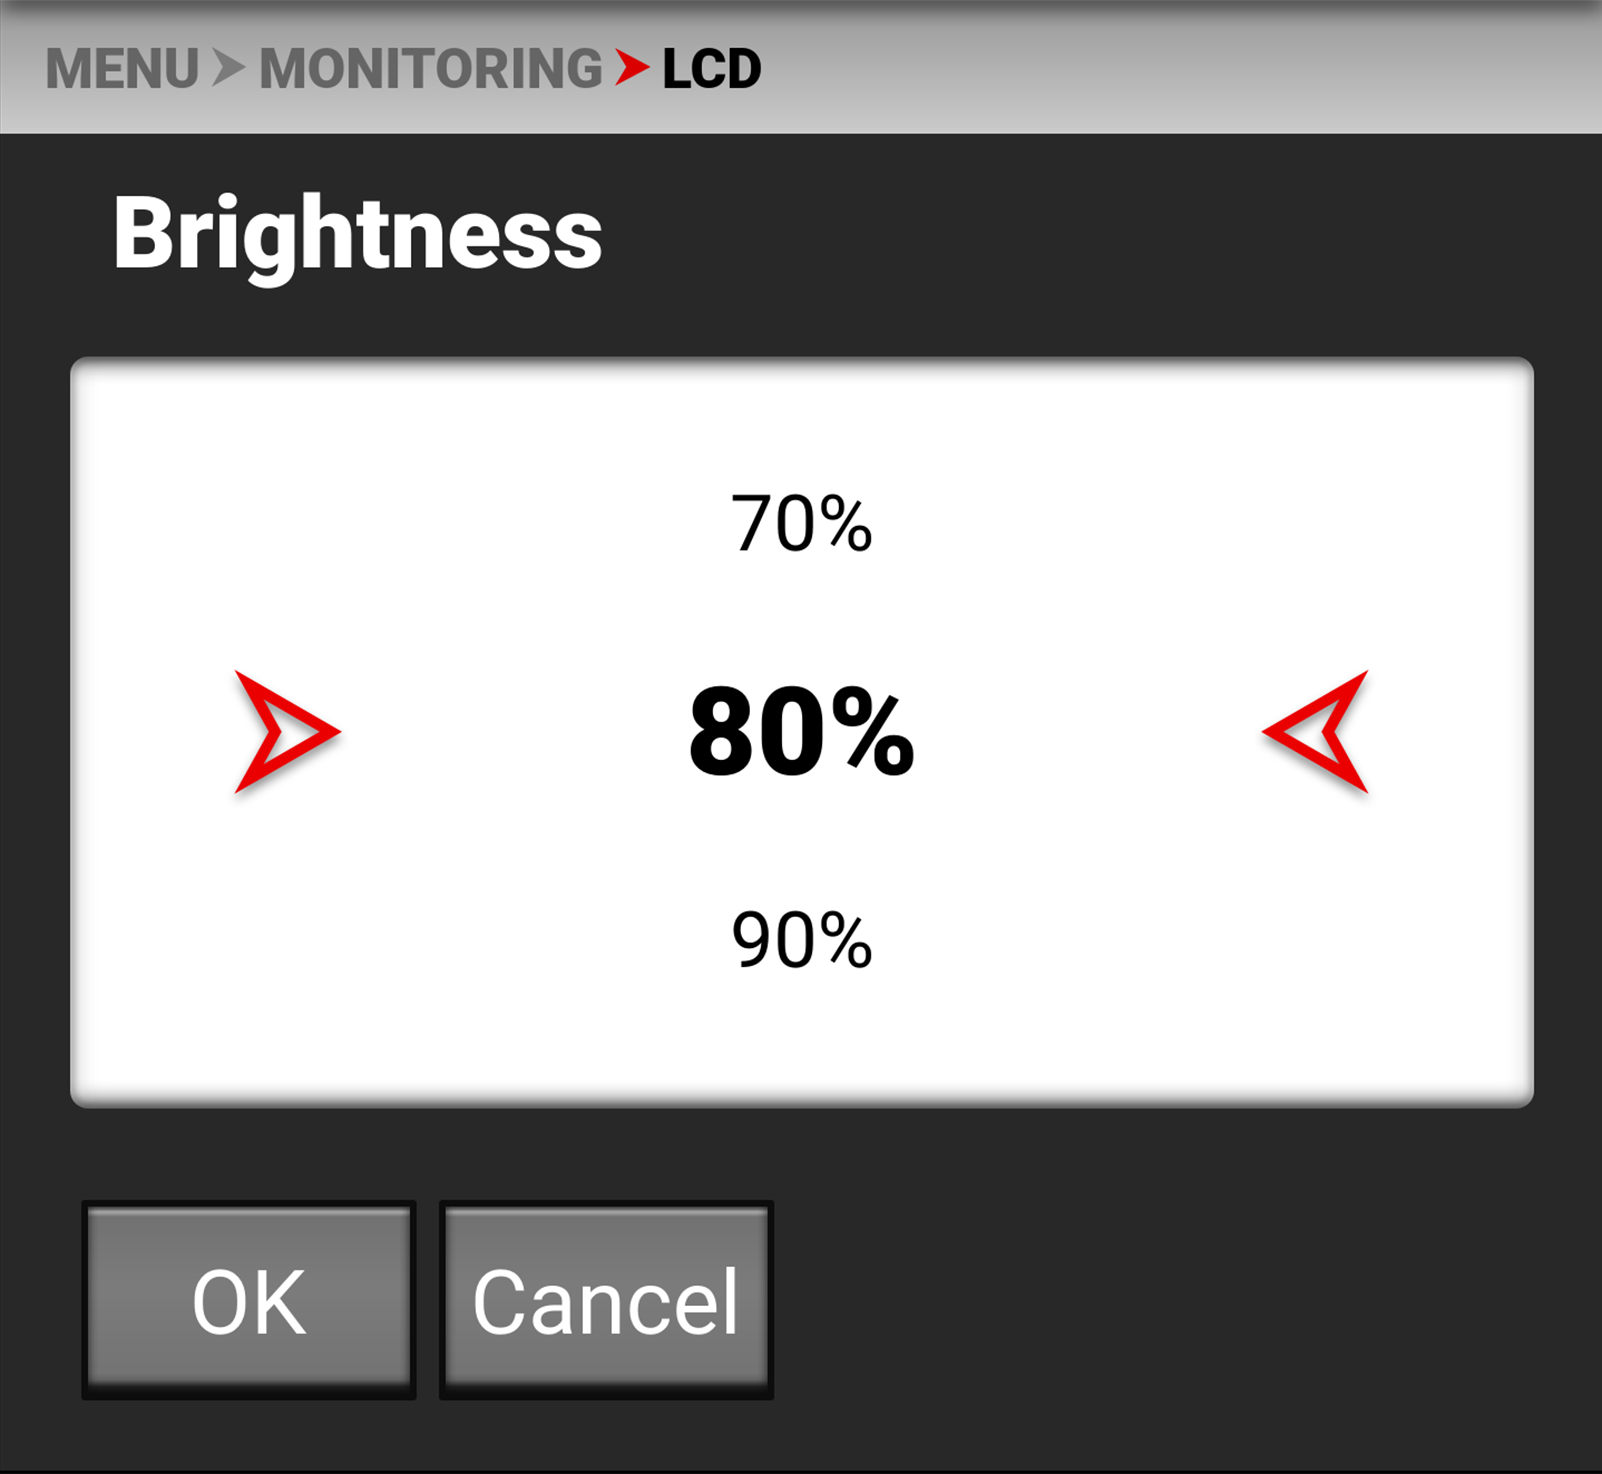Viewport: 1602px width, 1474px height.
Task: Open the MENU breadcrumb item
Action: [124, 67]
